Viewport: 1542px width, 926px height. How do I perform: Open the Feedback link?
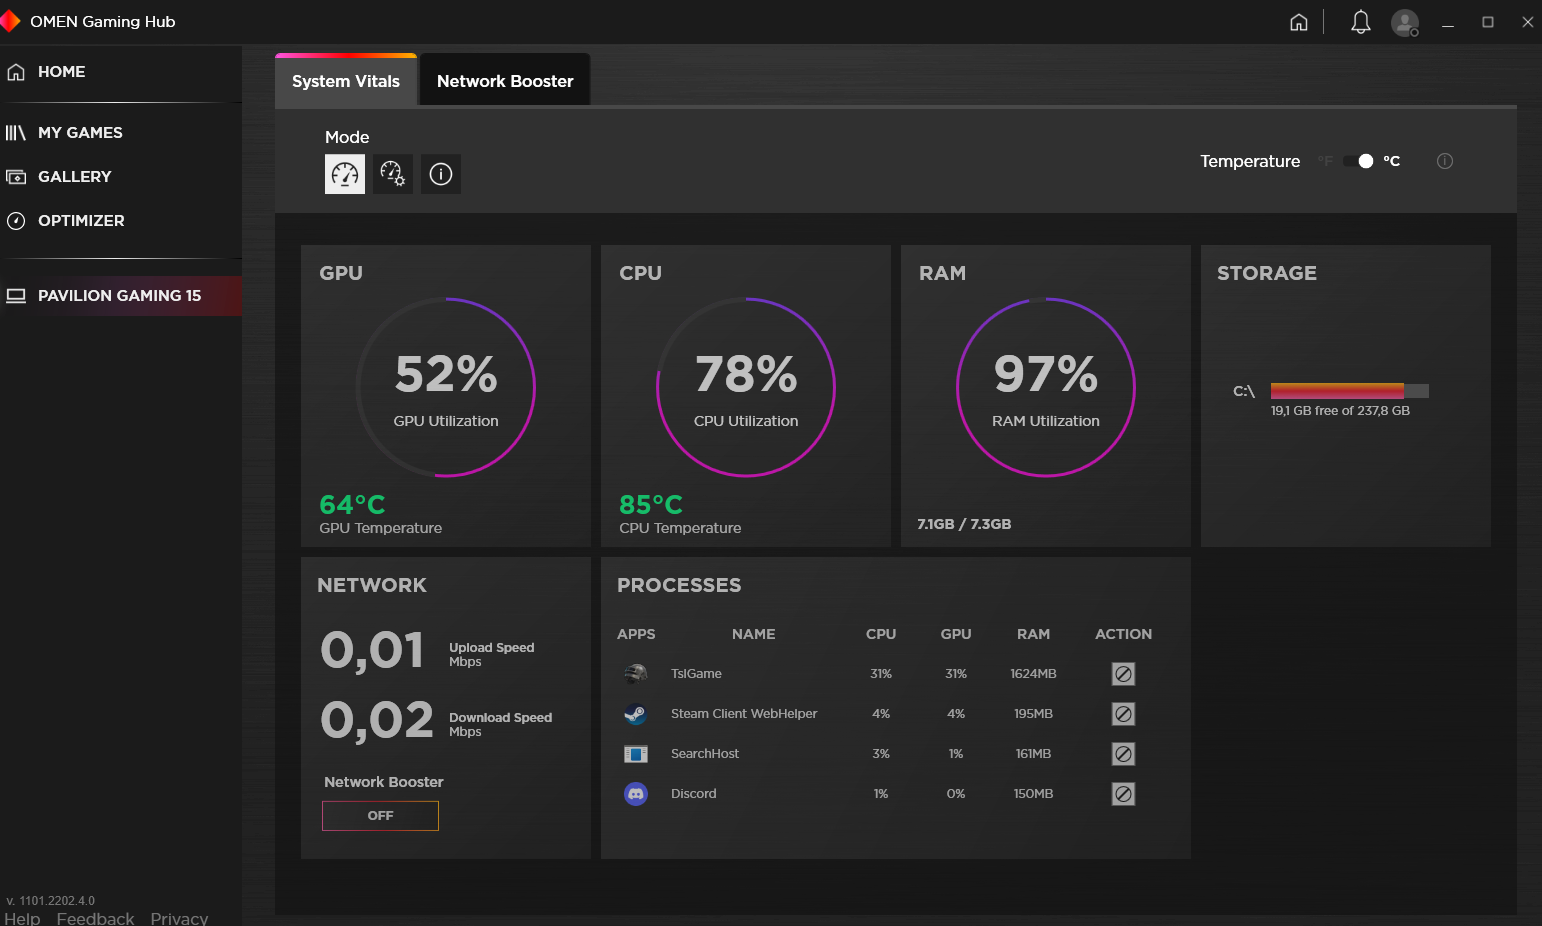(x=95, y=918)
